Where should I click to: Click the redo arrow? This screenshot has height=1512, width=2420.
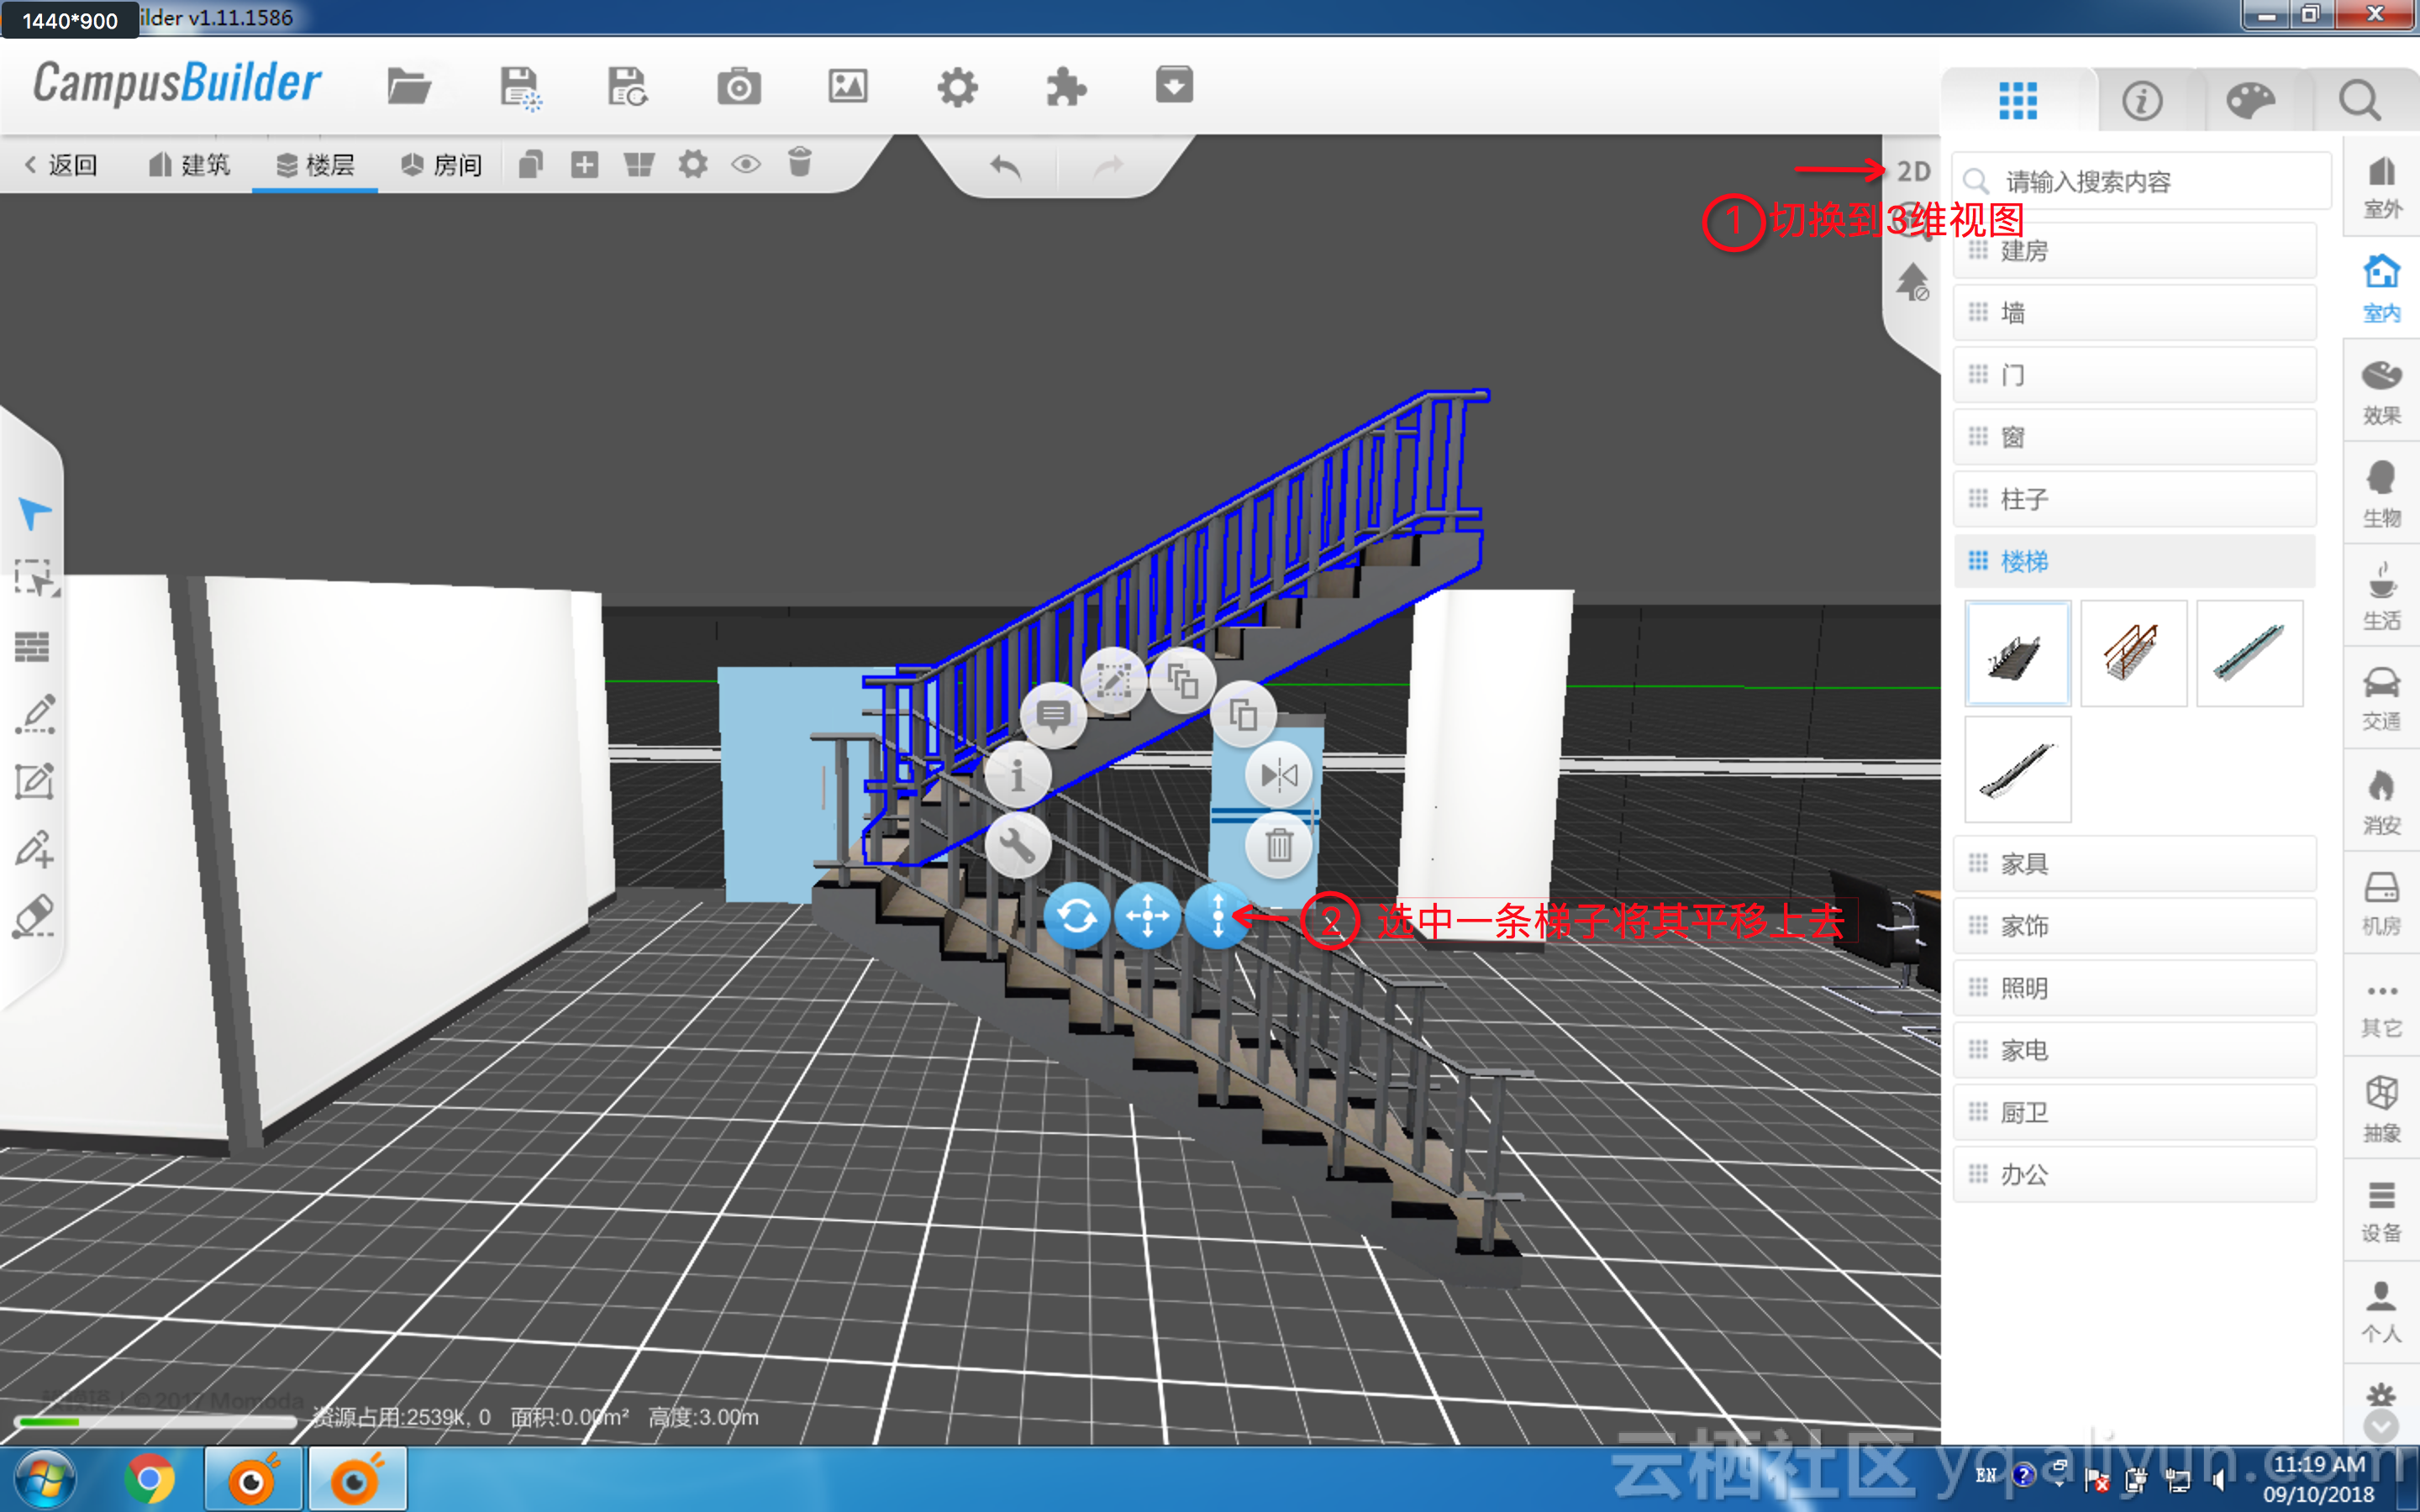[x=1108, y=166]
